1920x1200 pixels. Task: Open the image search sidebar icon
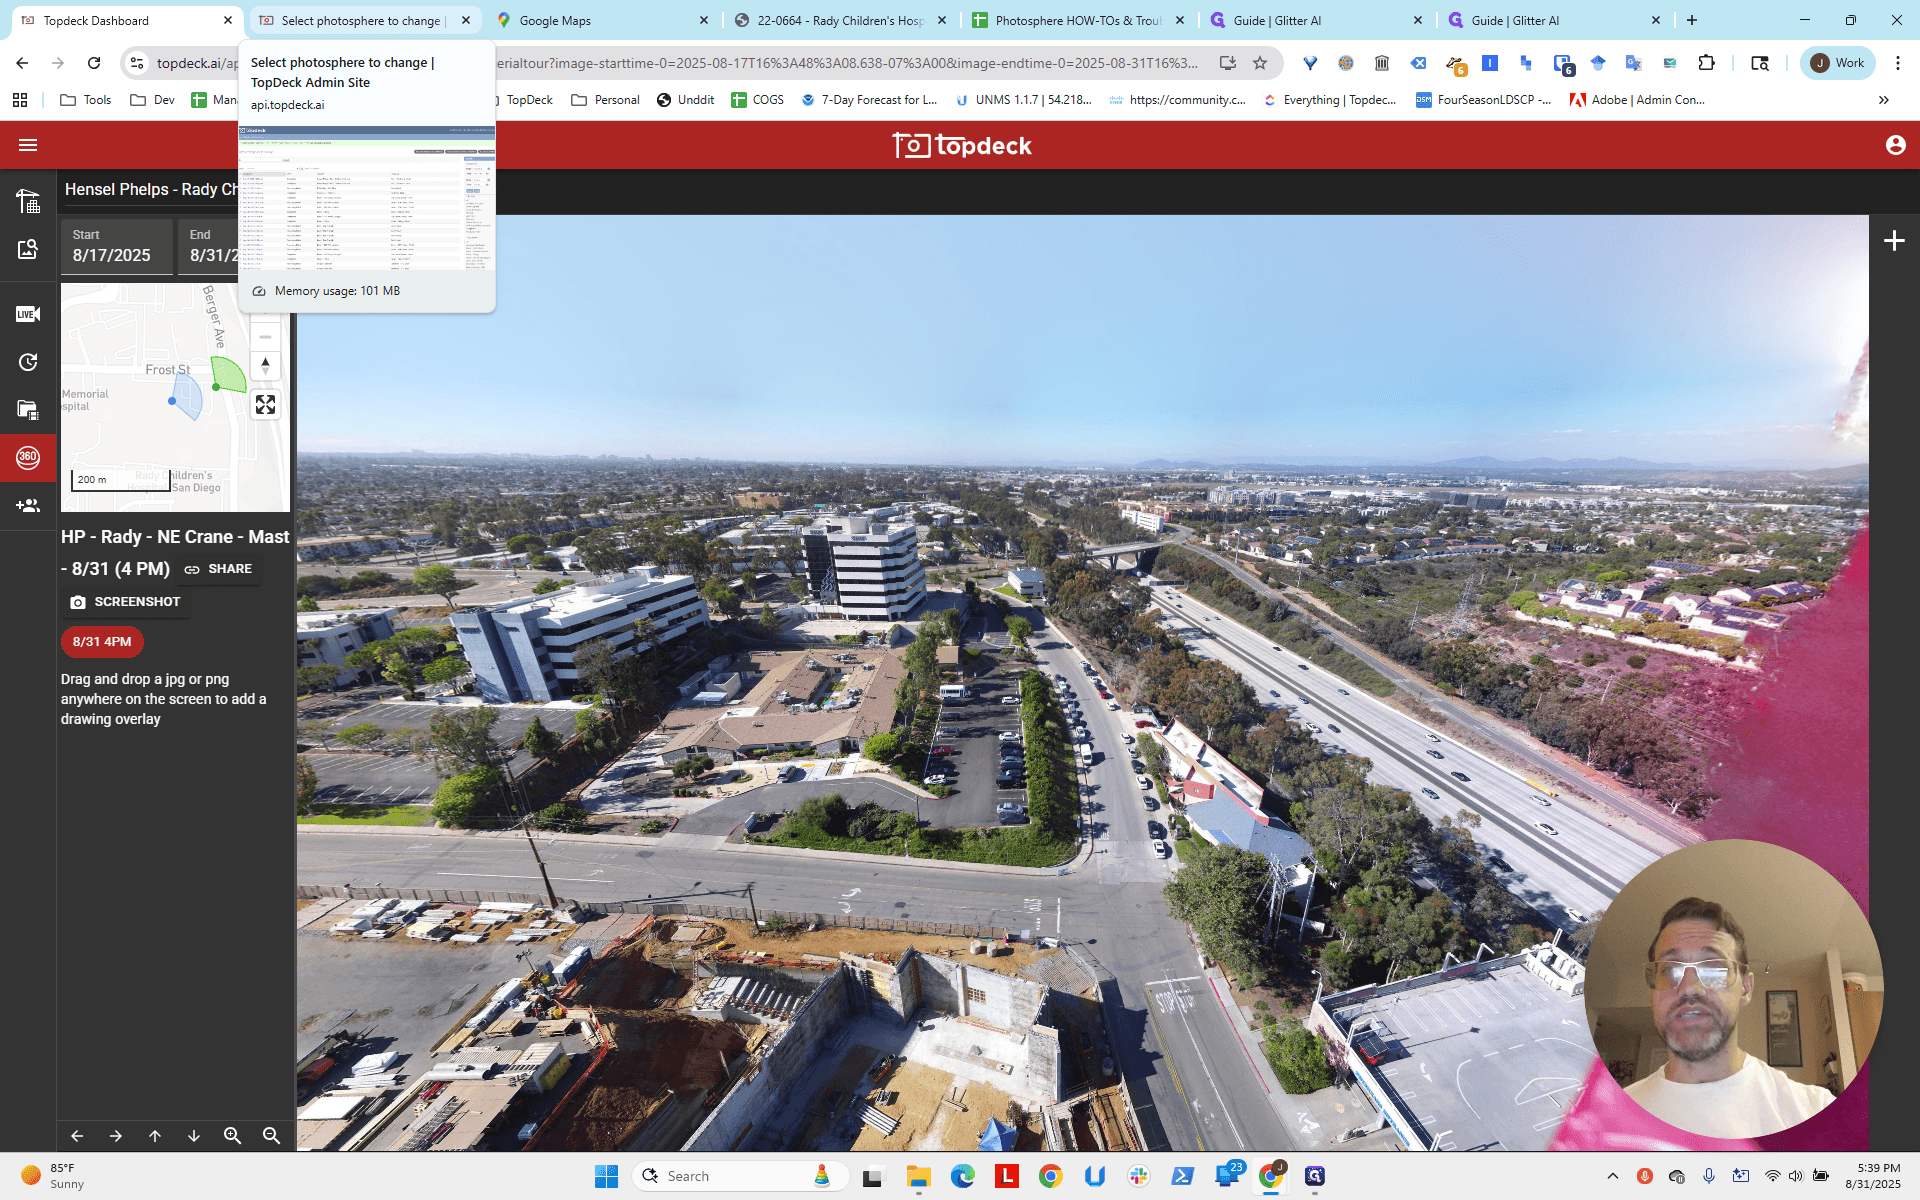pyautogui.click(x=28, y=249)
